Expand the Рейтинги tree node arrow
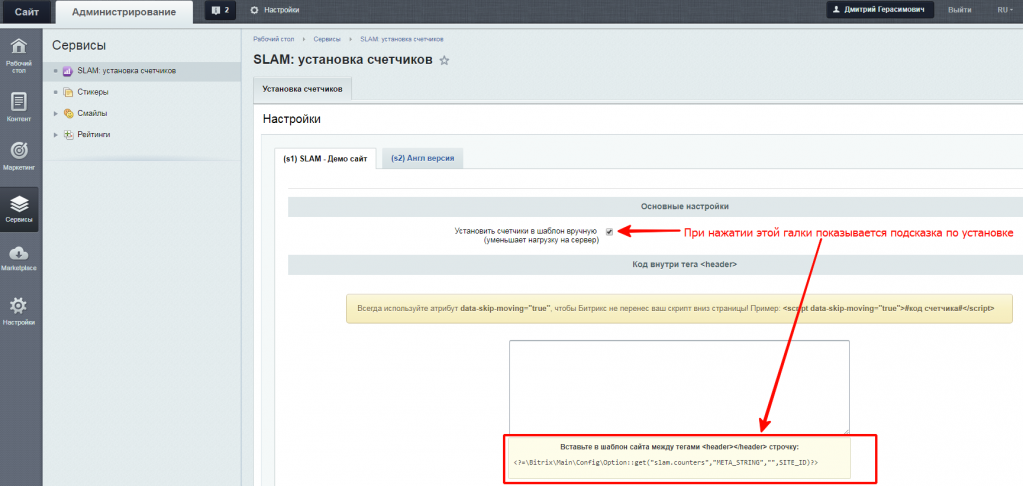The image size is (1023, 486). (56, 134)
